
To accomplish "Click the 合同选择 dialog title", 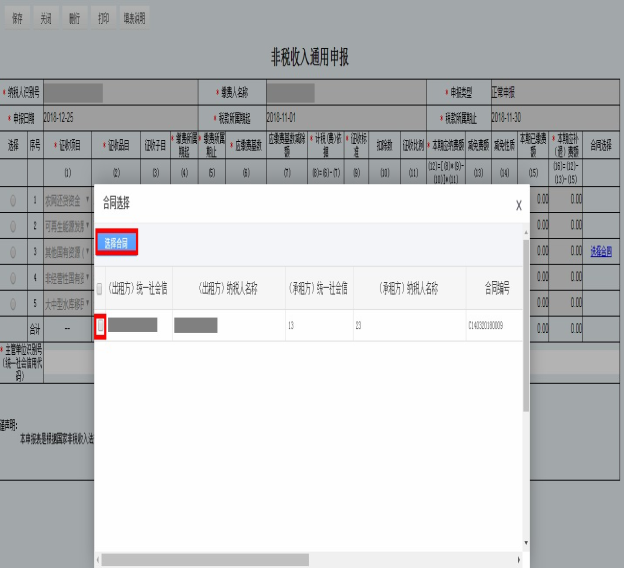I will pyautogui.click(x=116, y=203).
